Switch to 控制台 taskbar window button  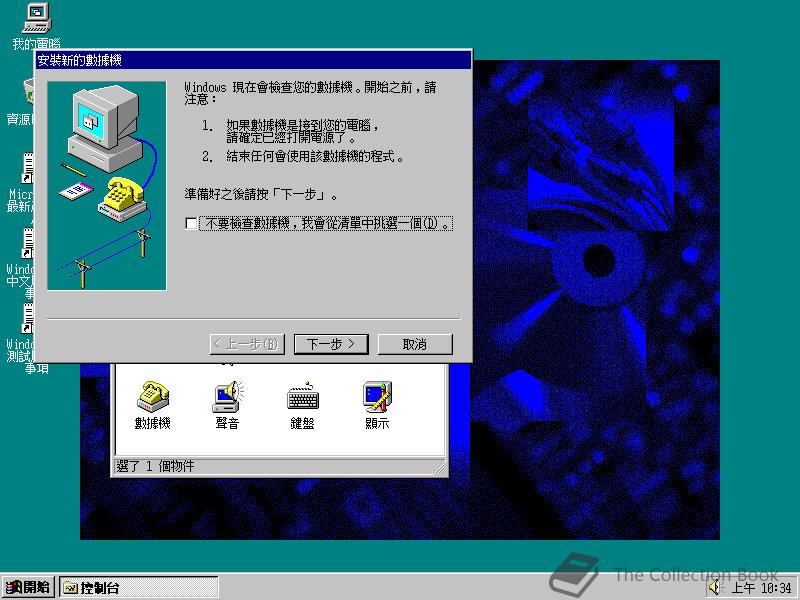pos(139,587)
